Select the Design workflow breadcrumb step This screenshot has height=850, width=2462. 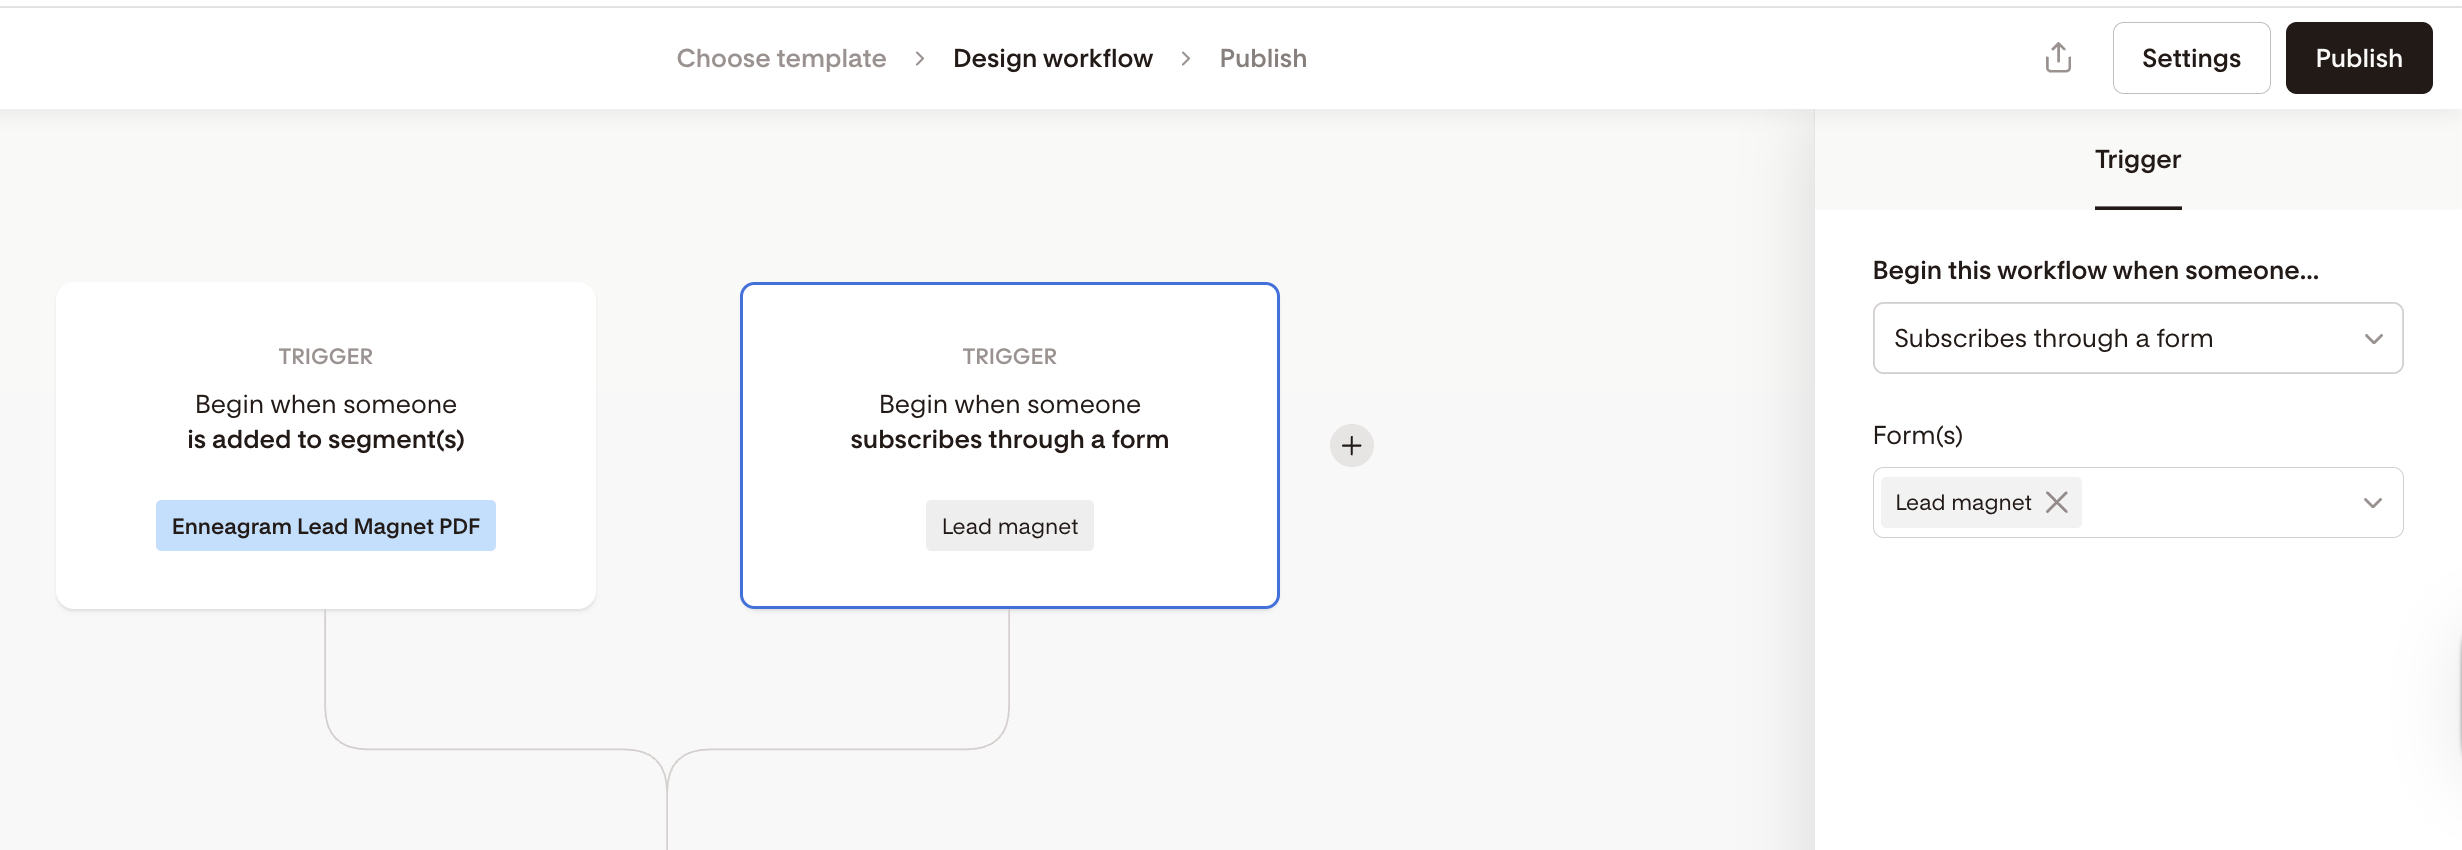point(1052,59)
